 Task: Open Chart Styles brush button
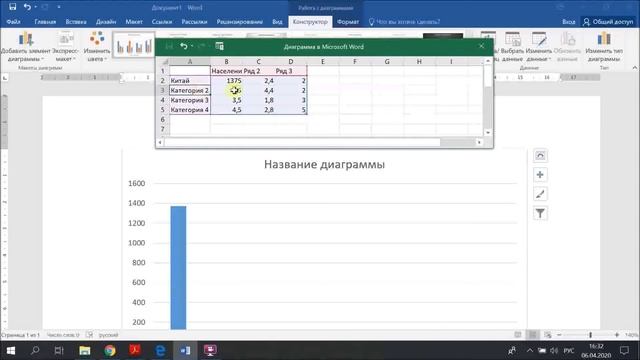pos(540,194)
